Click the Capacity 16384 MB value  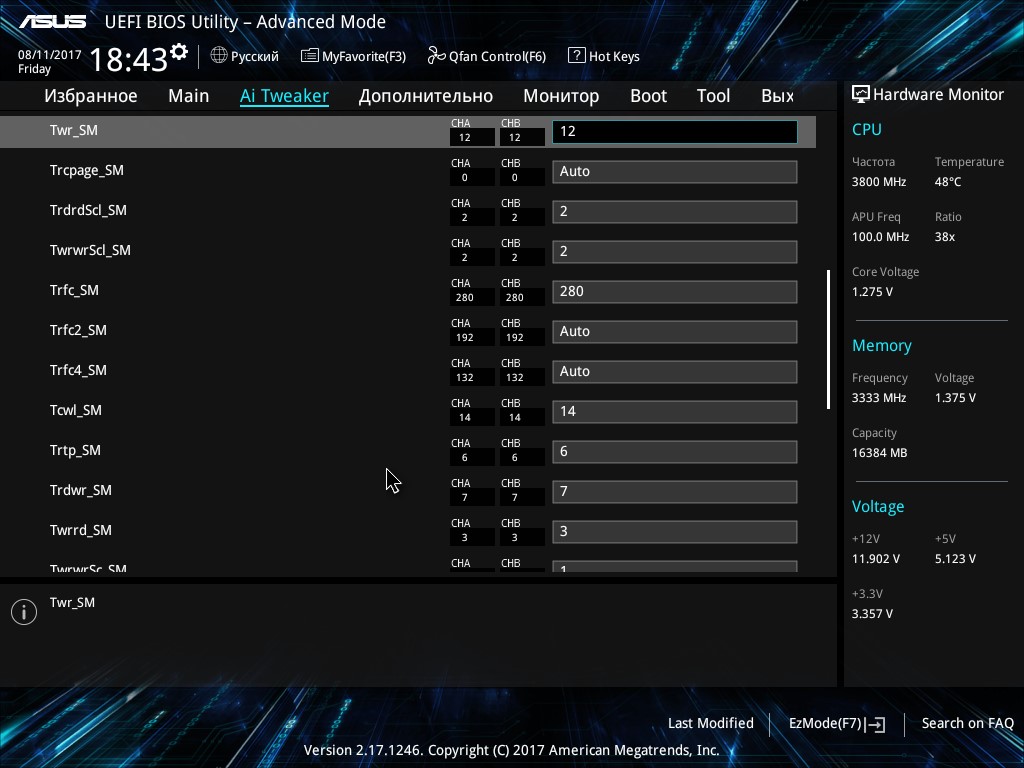point(880,453)
